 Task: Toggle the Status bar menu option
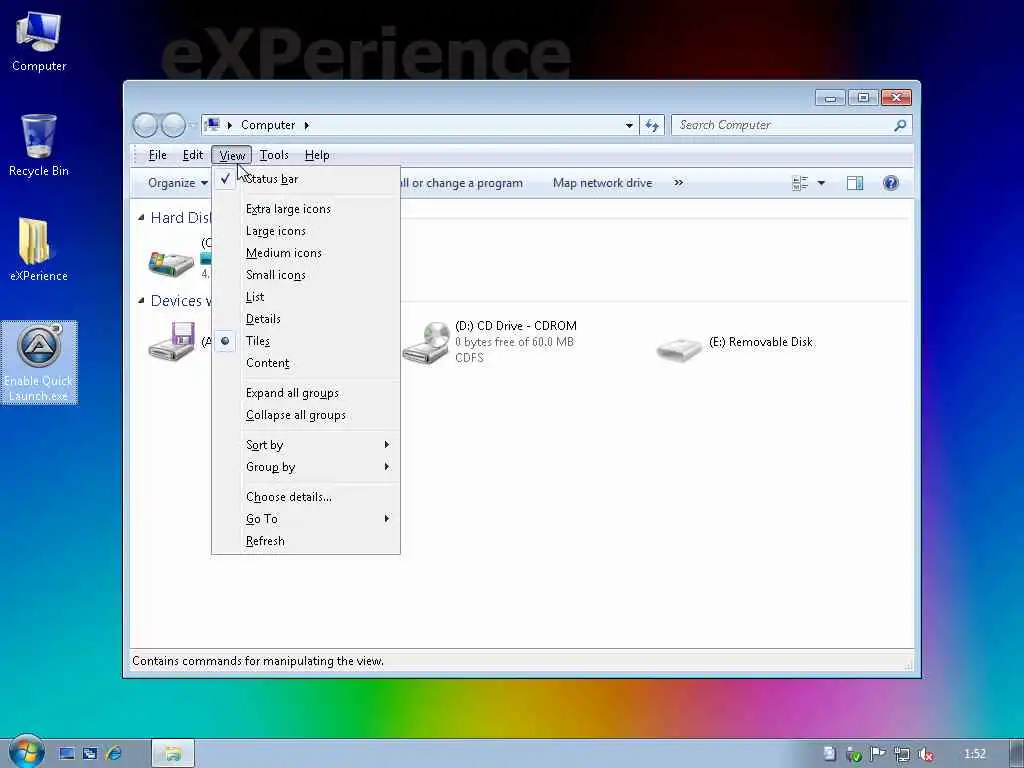(306, 179)
